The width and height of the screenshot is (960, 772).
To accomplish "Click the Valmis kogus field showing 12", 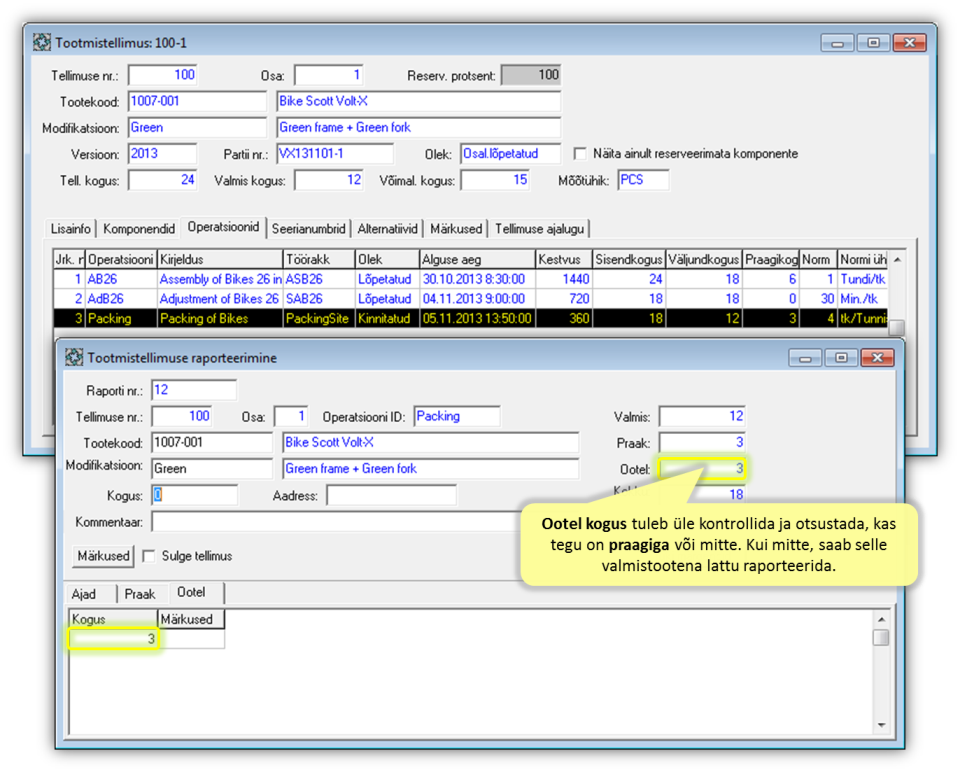I will [x=329, y=180].
